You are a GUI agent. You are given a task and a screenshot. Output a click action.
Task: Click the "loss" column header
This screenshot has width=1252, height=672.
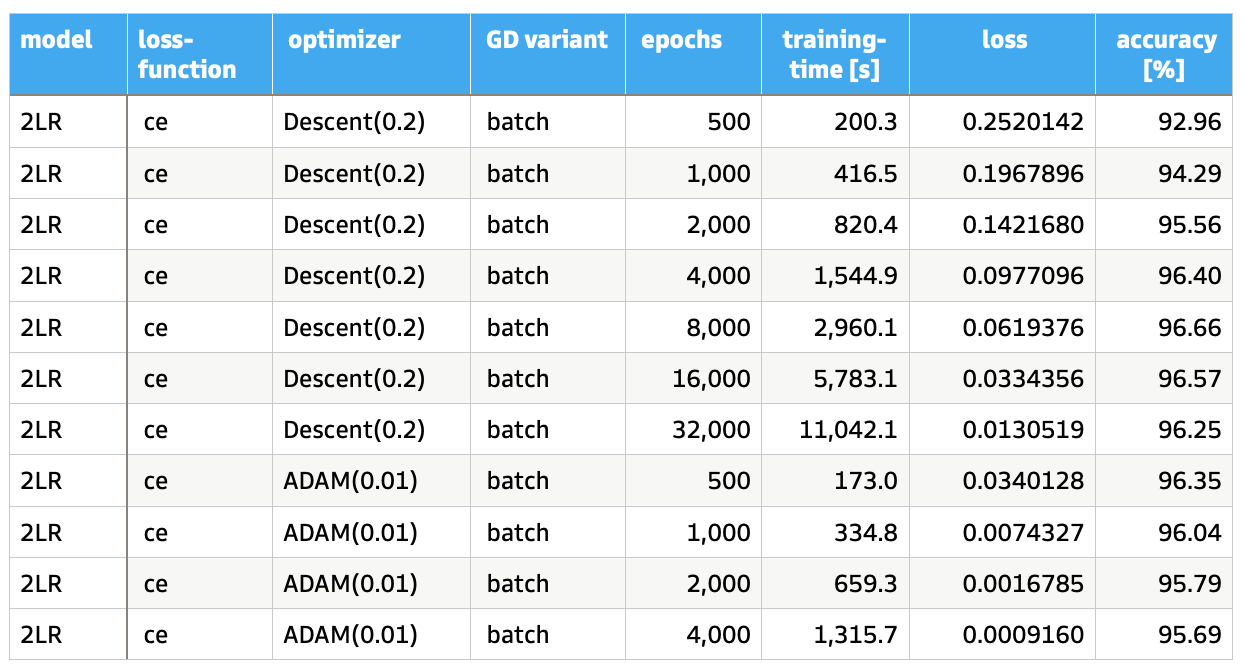[x=1004, y=41]
